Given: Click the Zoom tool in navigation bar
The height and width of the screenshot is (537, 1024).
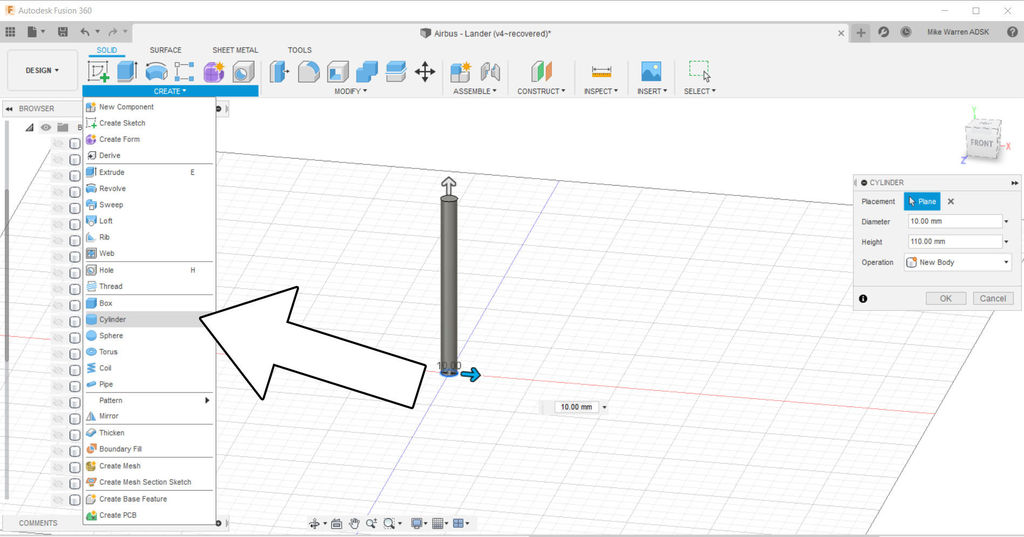Looking at the screenshot, I should [372, 523].
